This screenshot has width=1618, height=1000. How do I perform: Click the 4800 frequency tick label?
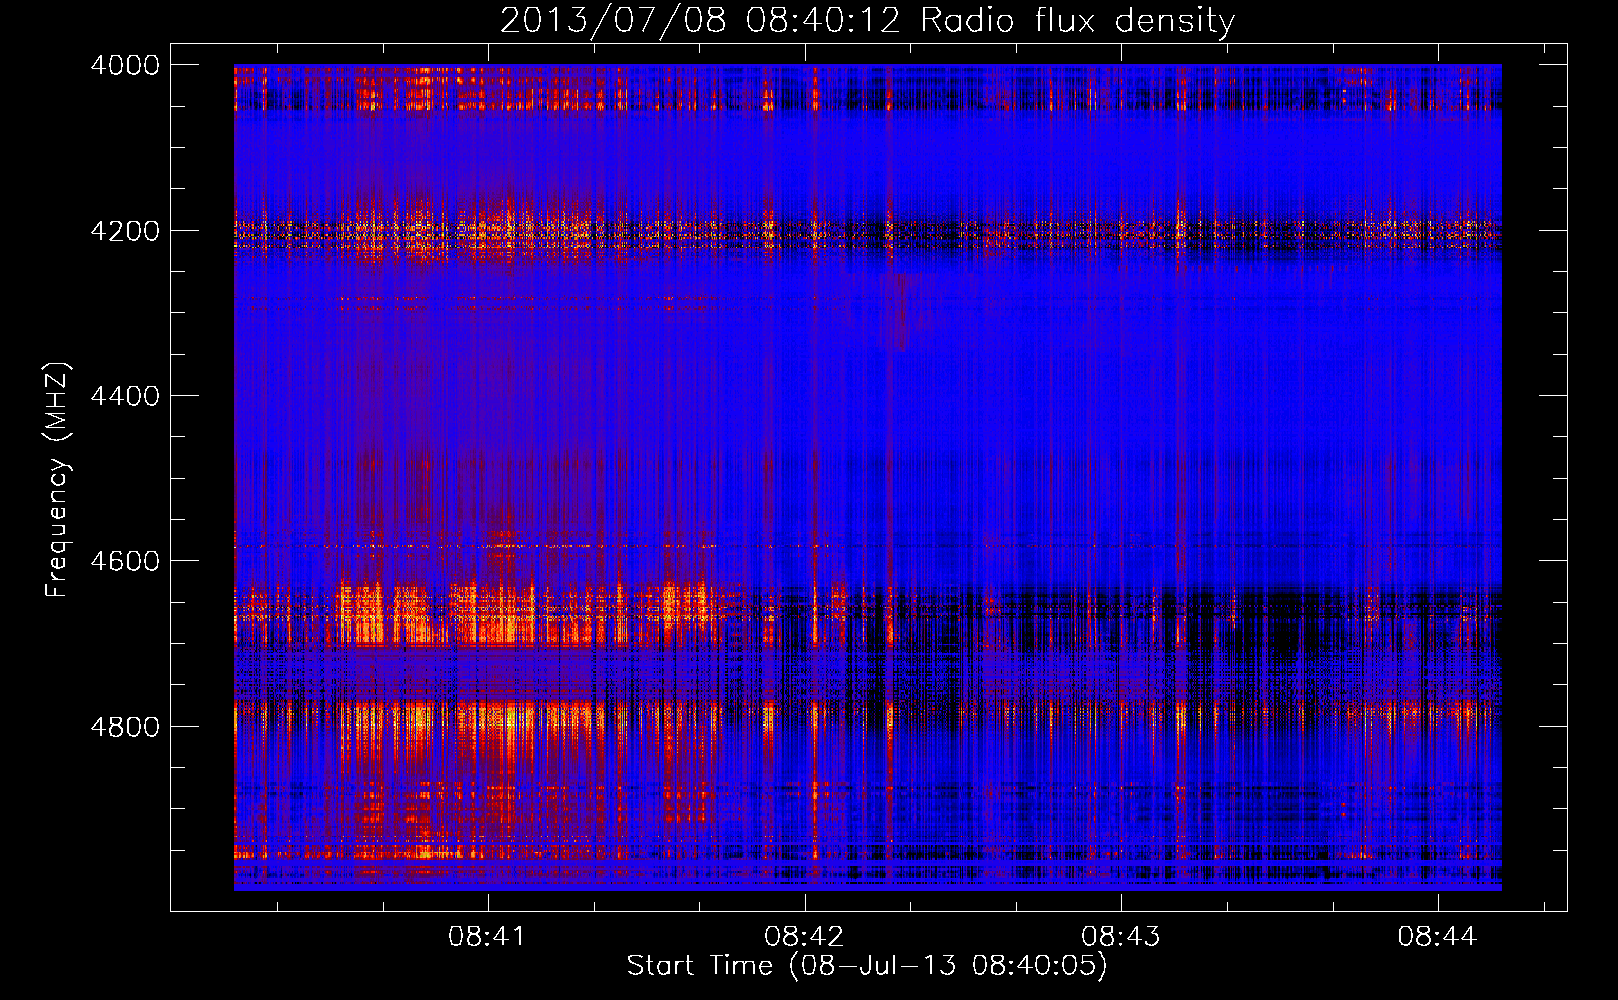tap(125, 727)
